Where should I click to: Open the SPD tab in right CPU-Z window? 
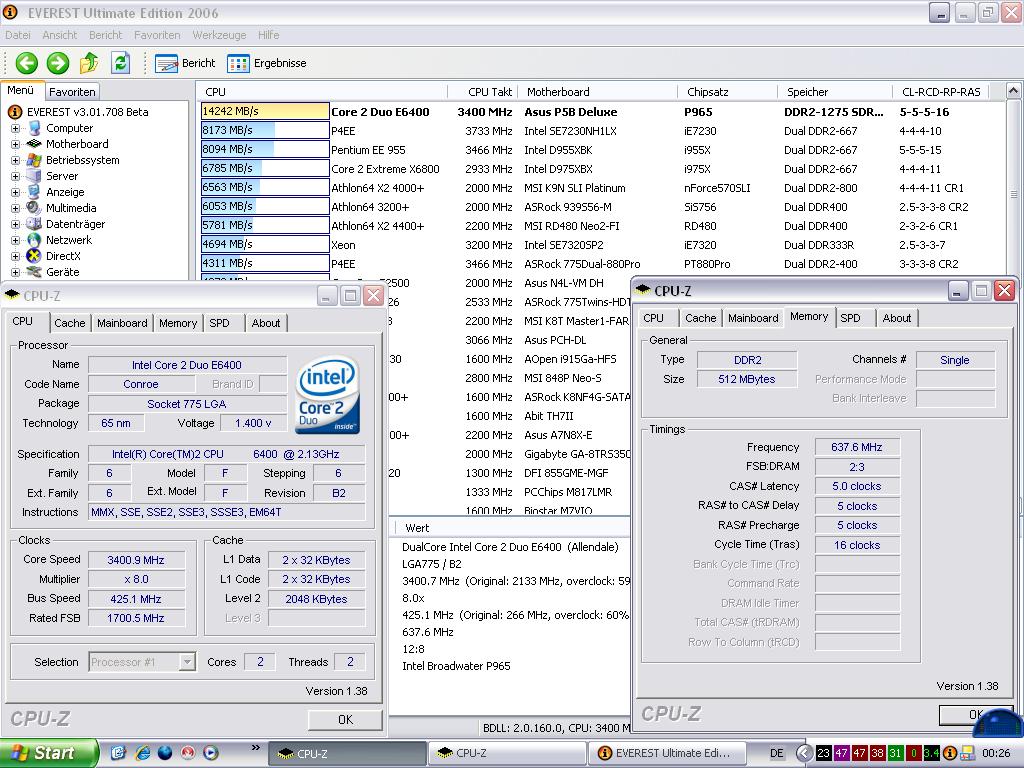point(850,318)
